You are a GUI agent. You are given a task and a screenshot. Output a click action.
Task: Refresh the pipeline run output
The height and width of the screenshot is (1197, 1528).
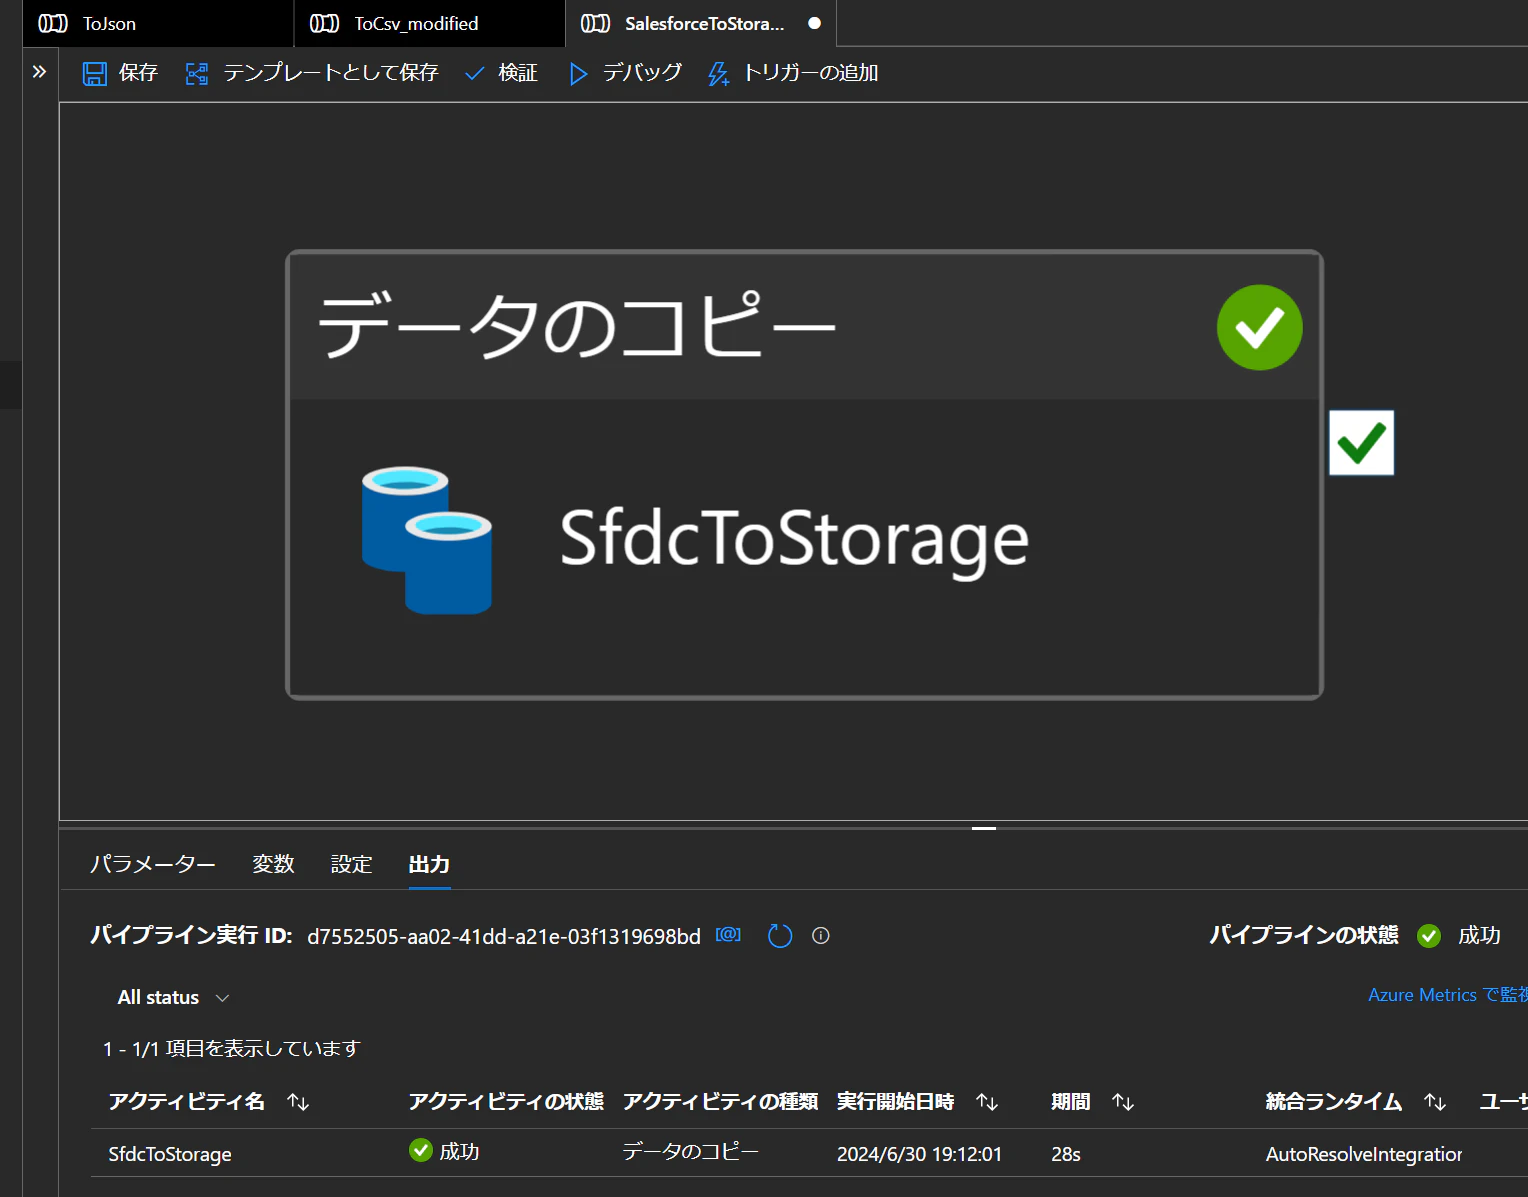point(780,936)
